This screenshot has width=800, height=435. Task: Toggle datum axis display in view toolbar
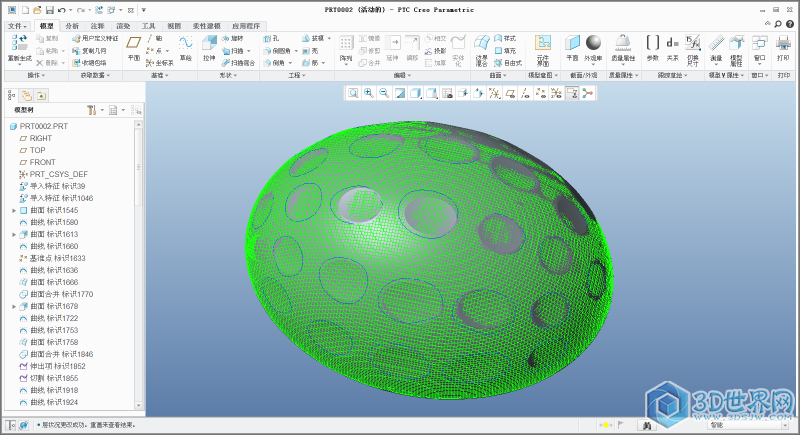(526, 93)
